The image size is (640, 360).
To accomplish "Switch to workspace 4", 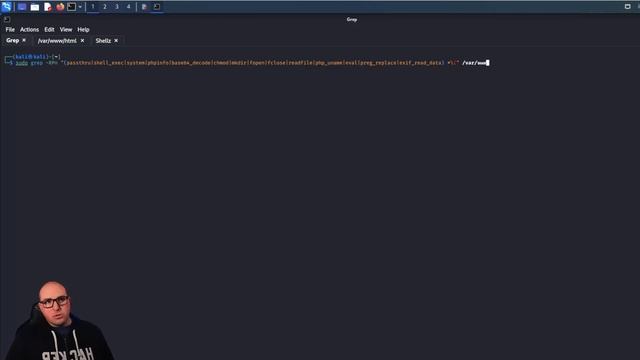I will 129,7.
